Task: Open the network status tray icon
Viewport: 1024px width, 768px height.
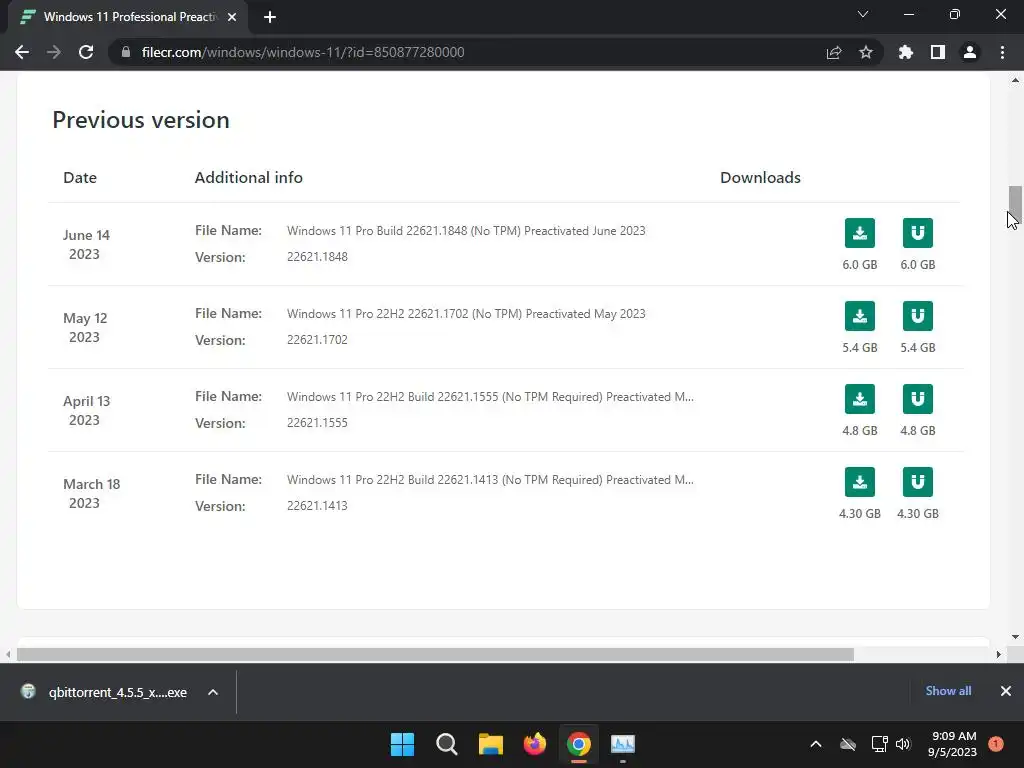Action: pyautogui.click(x=879, y=744)
